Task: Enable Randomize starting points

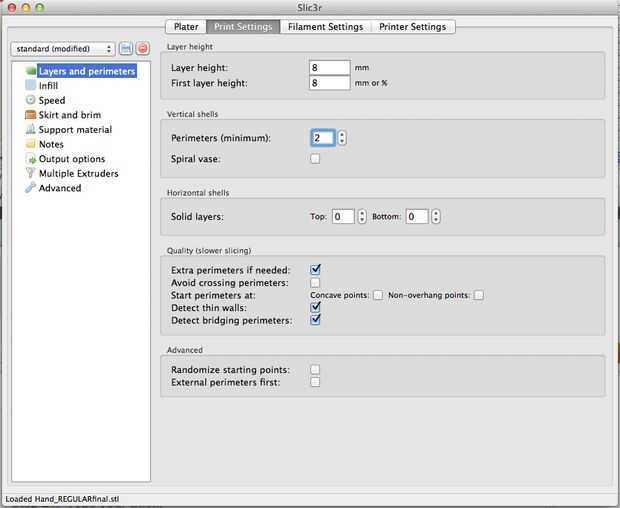Action: [315, 370]
